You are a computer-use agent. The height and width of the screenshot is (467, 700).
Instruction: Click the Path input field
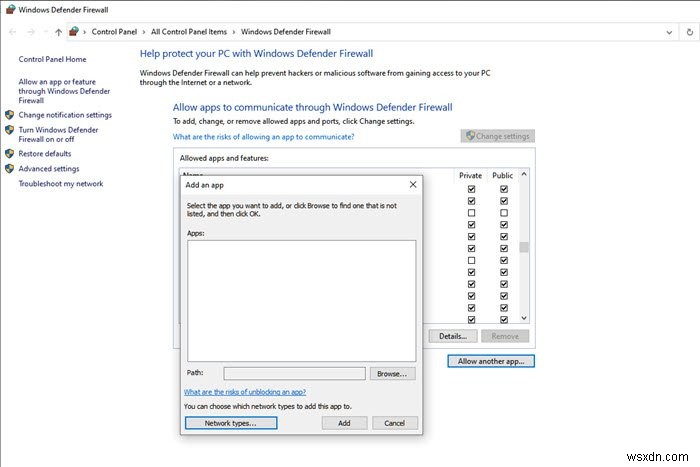294,374
